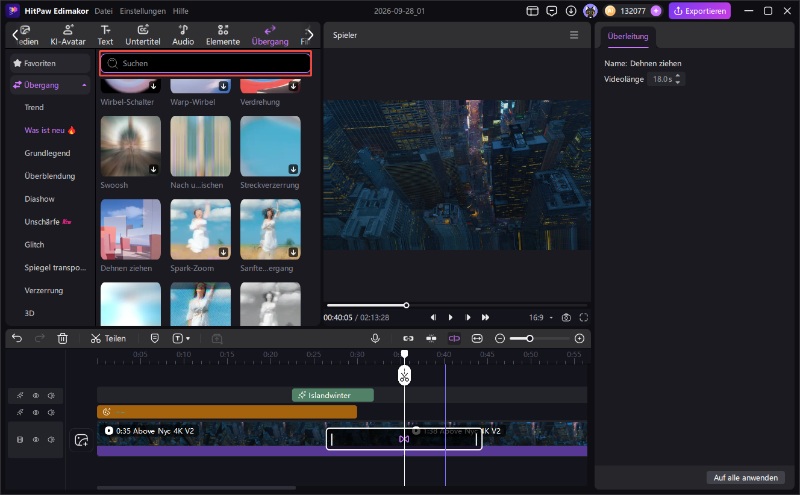Hide the Islandwinter effect track with eye
The height and width of the screenshot is (495, 800).
coord(36,395)
